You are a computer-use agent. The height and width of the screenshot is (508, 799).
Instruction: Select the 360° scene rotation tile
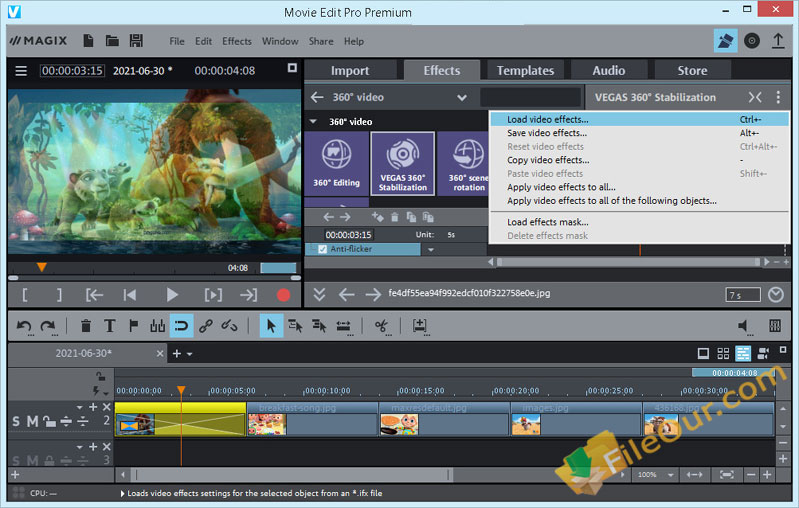464,163
